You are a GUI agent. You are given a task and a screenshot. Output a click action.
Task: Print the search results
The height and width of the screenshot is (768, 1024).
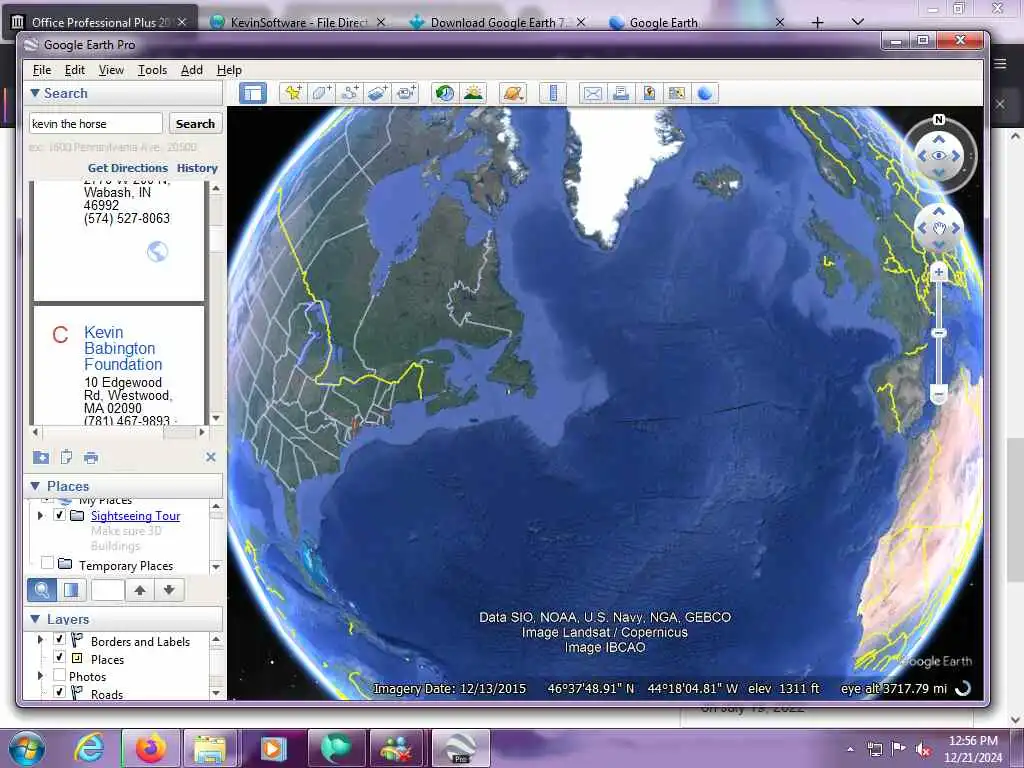pos(91,457)
